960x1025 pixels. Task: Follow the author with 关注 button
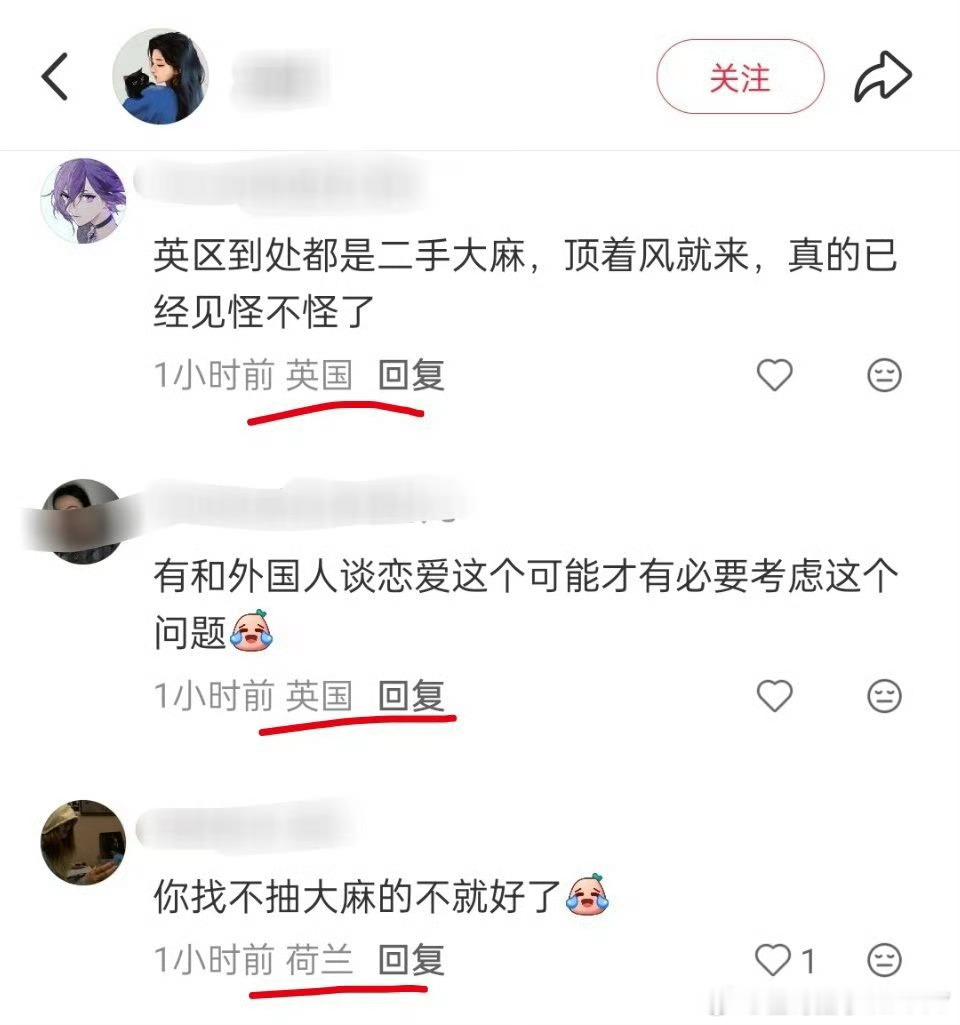pyautogui.click(x=740, y=77)
